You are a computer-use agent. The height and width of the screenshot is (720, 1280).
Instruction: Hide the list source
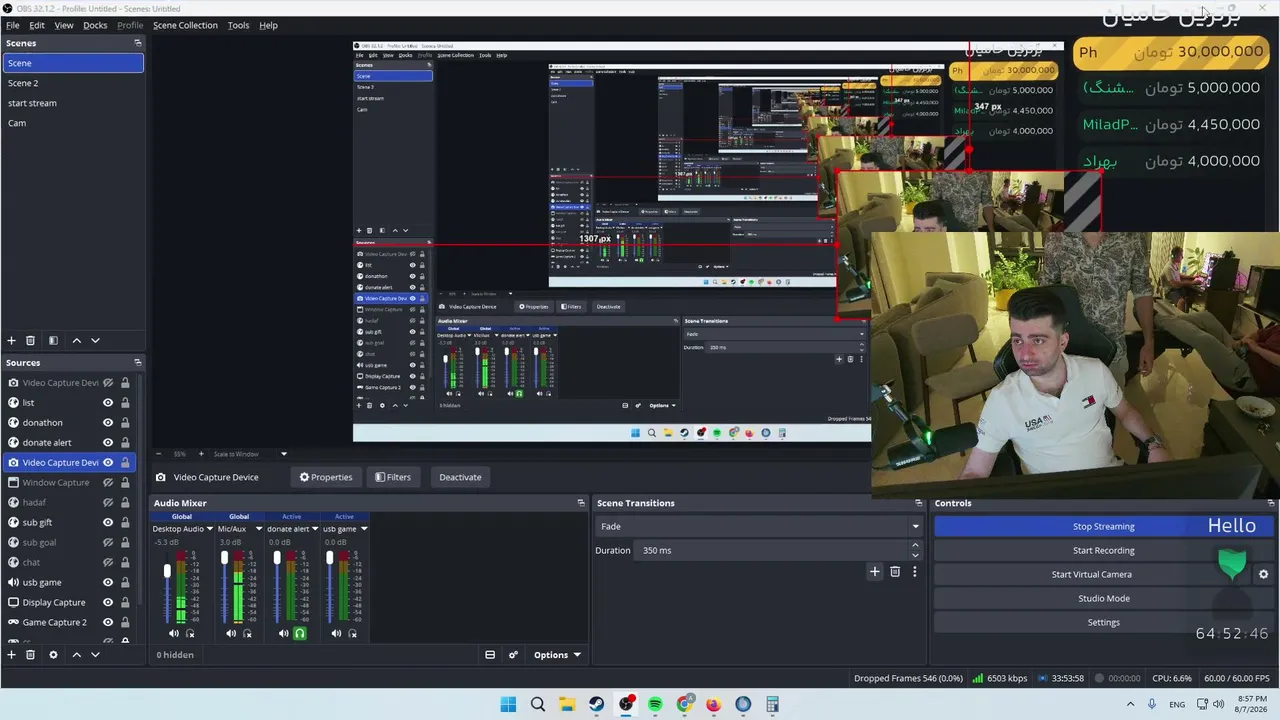click(108, 403)
